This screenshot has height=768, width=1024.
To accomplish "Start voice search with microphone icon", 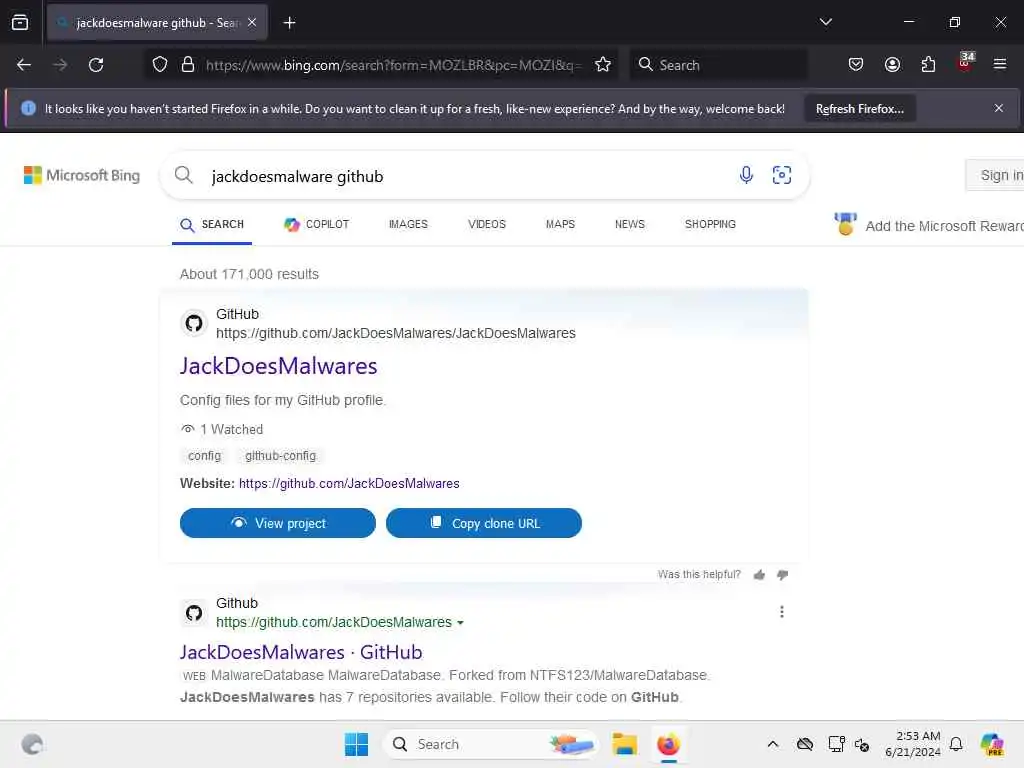I will click(x=746, y=175).
